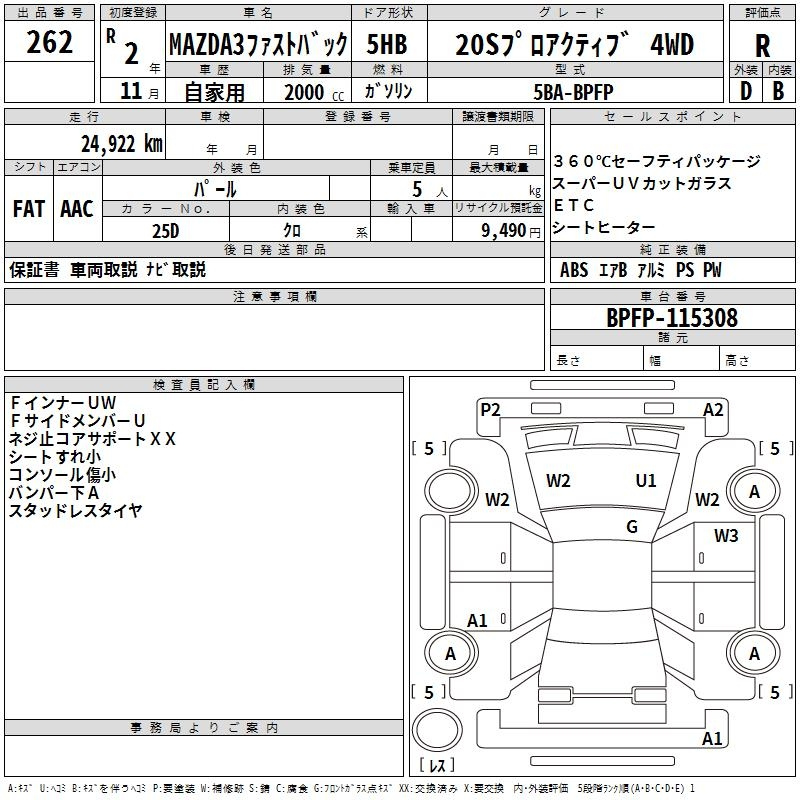Viewport: 800px width, 800px height.
Task: Click the FAT shift type cell
Action: (x=28, y=208)
